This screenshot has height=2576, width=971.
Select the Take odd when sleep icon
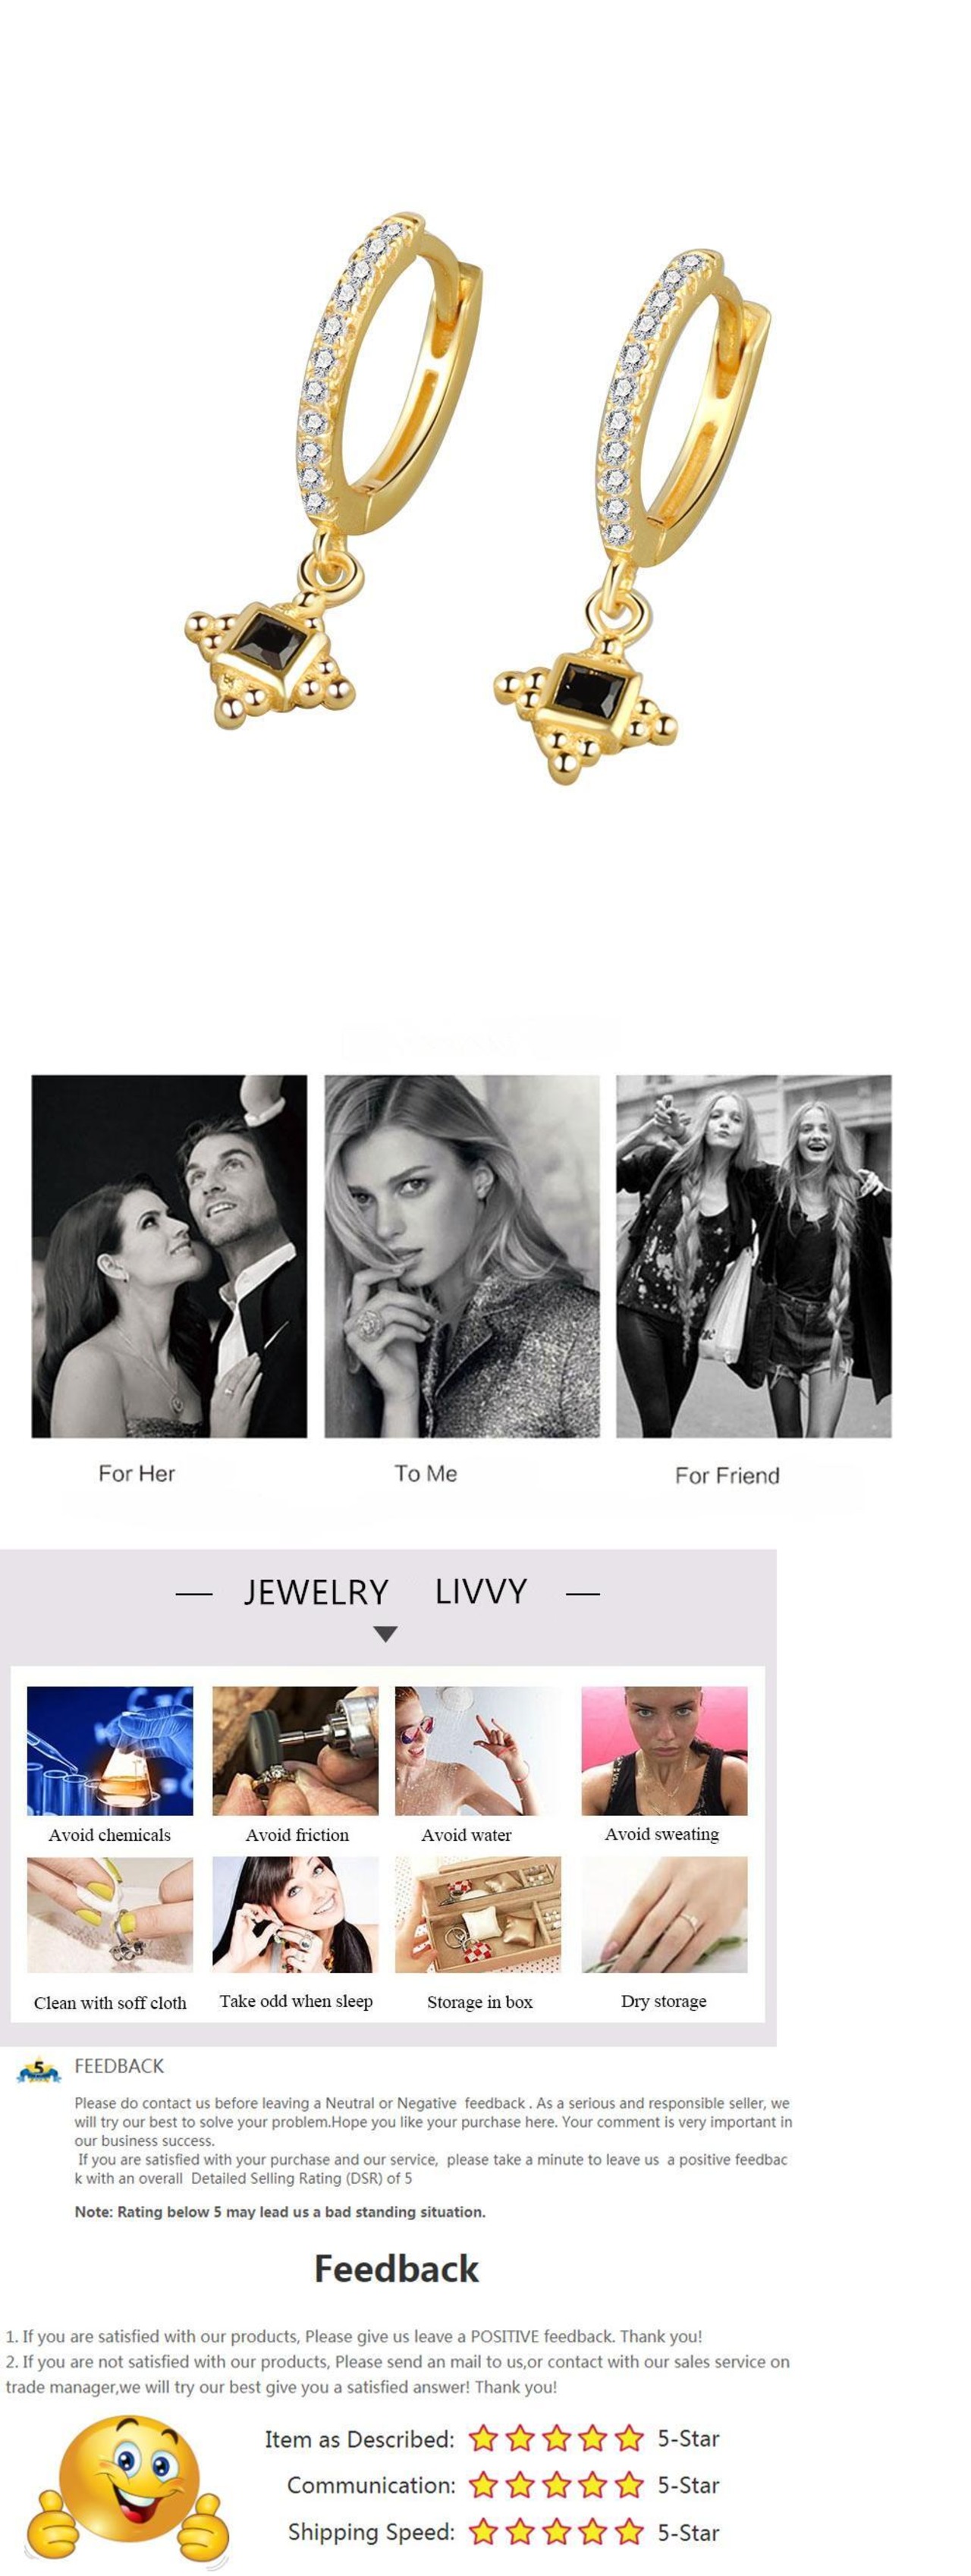coord(295,1914)
